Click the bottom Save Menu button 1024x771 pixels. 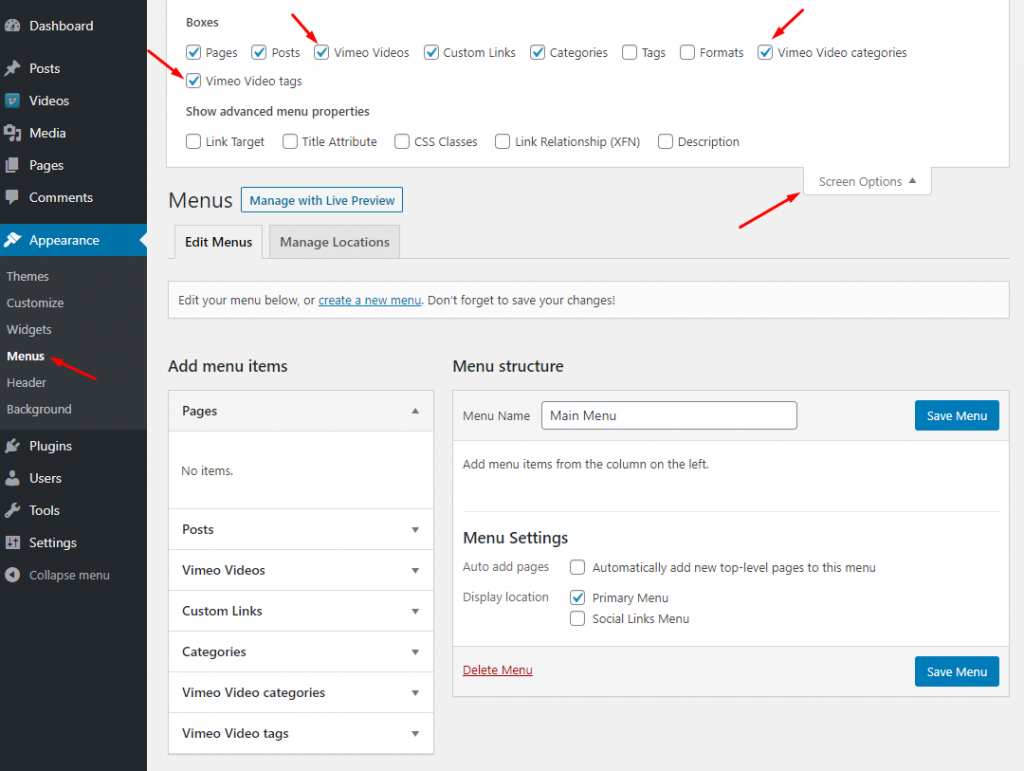(957, 672)
